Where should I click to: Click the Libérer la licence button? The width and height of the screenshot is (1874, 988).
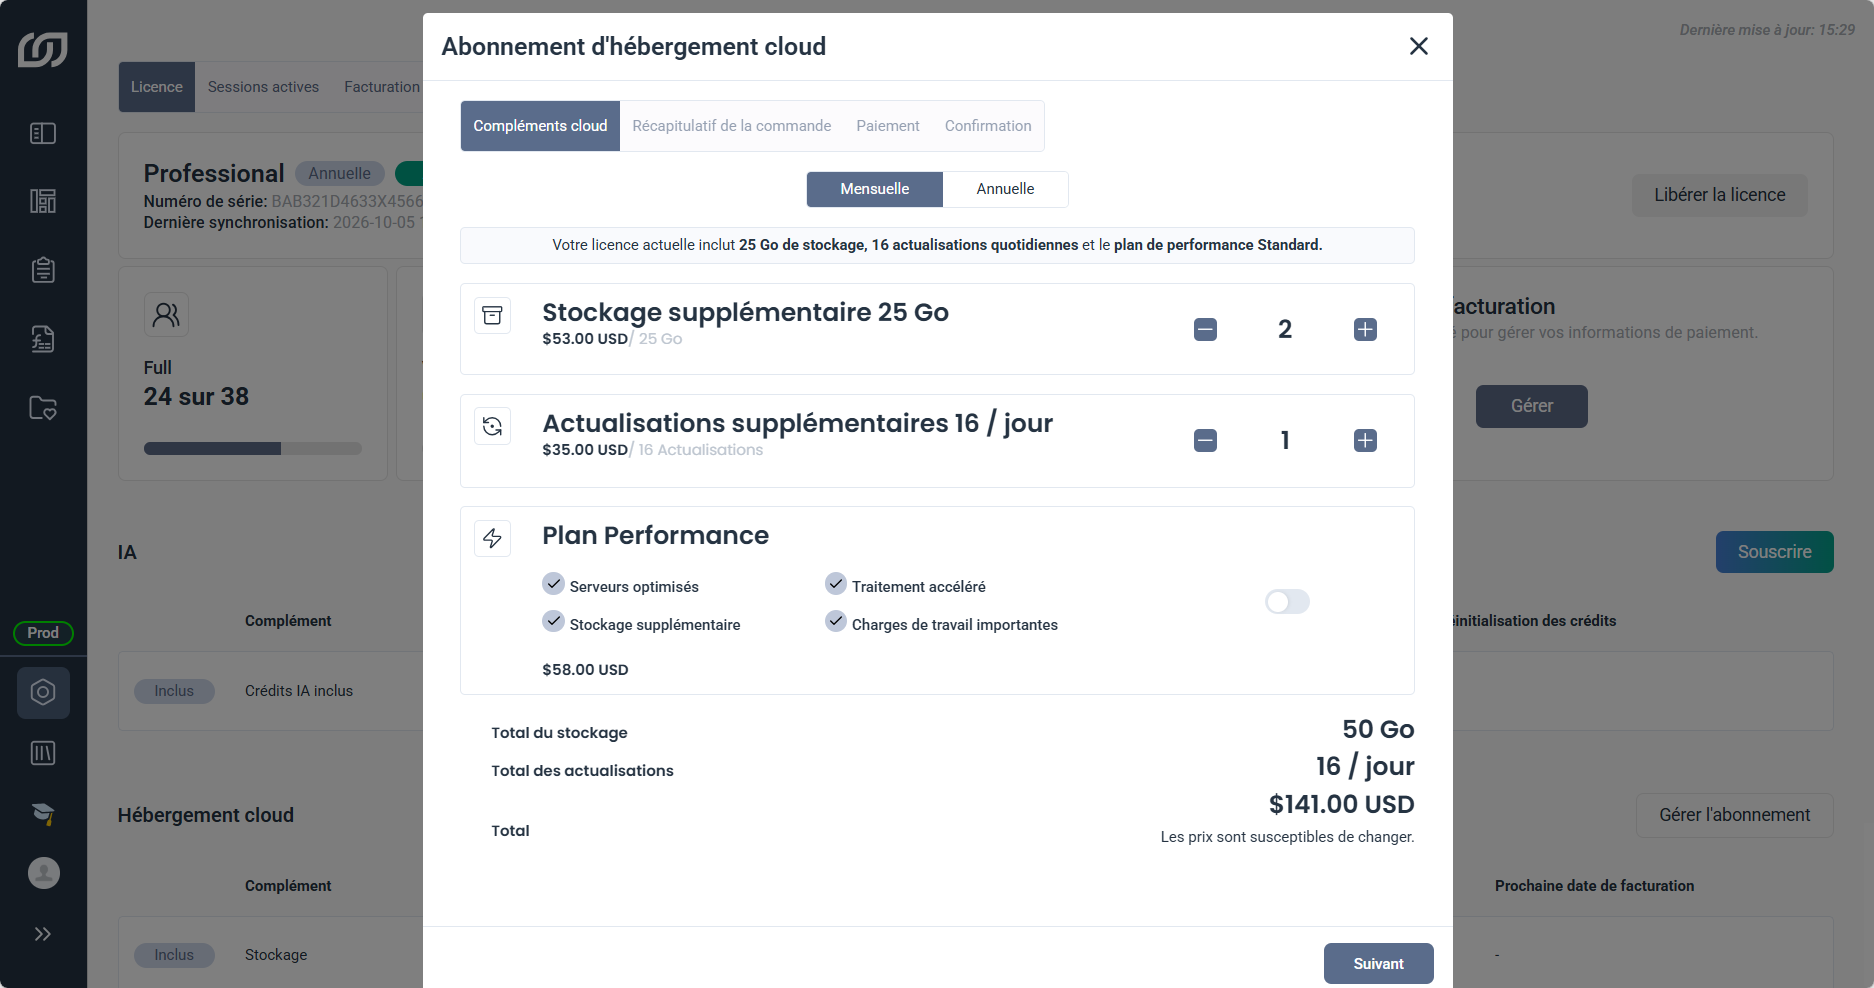pyautogui.click(x=1719, y=195)
